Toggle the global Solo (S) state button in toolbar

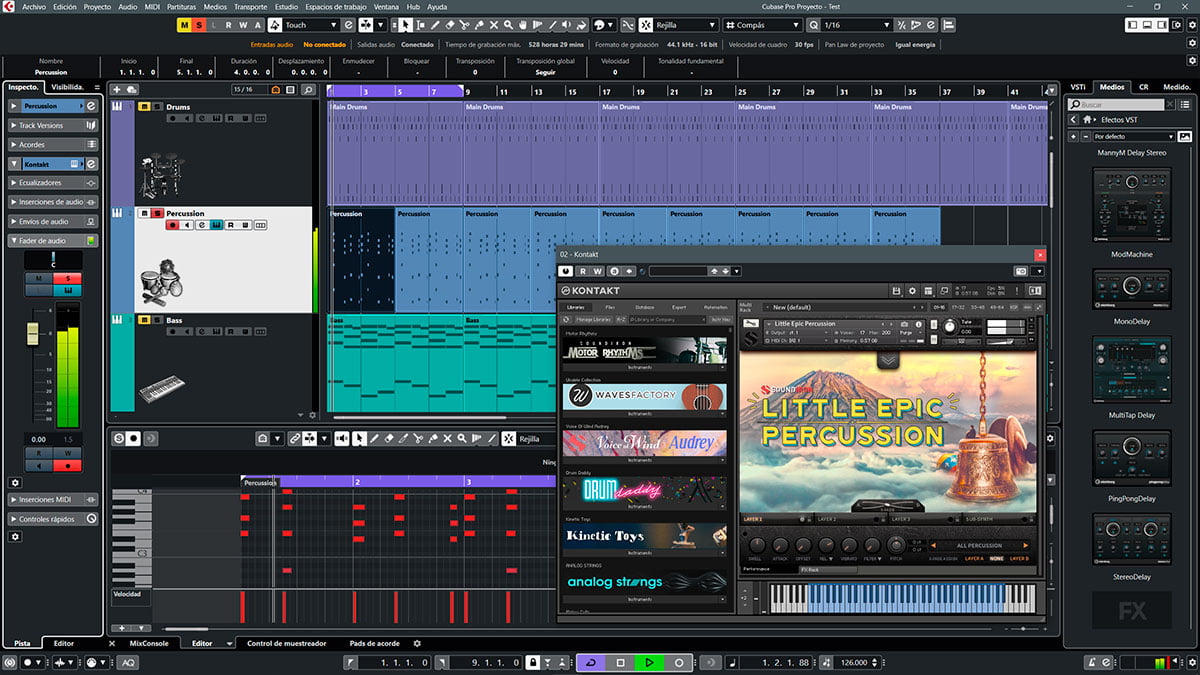[x=199, y=25]
